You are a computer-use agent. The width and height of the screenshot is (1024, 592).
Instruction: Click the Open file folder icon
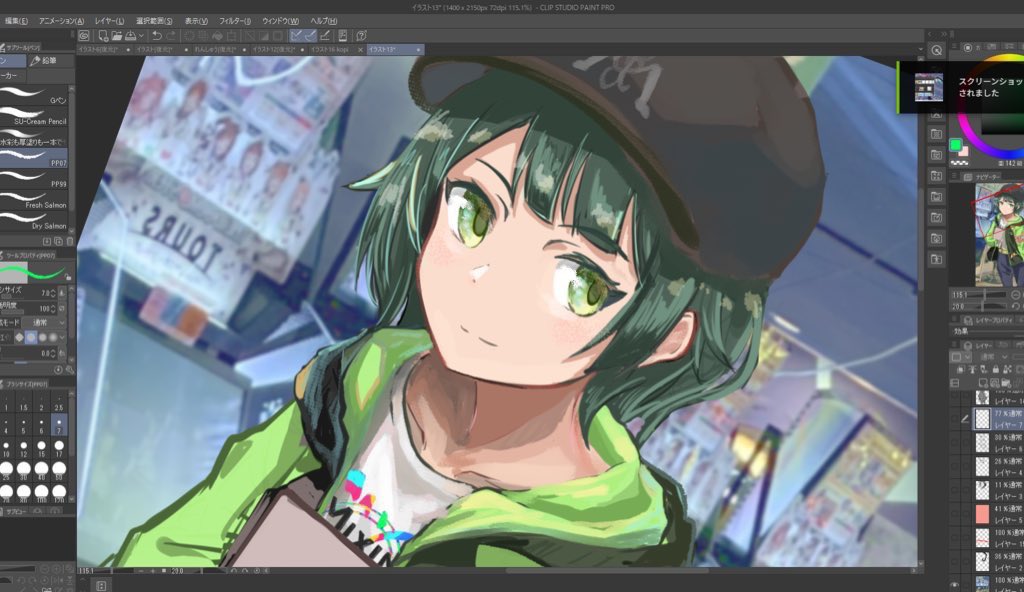click(x=116, y=36)
